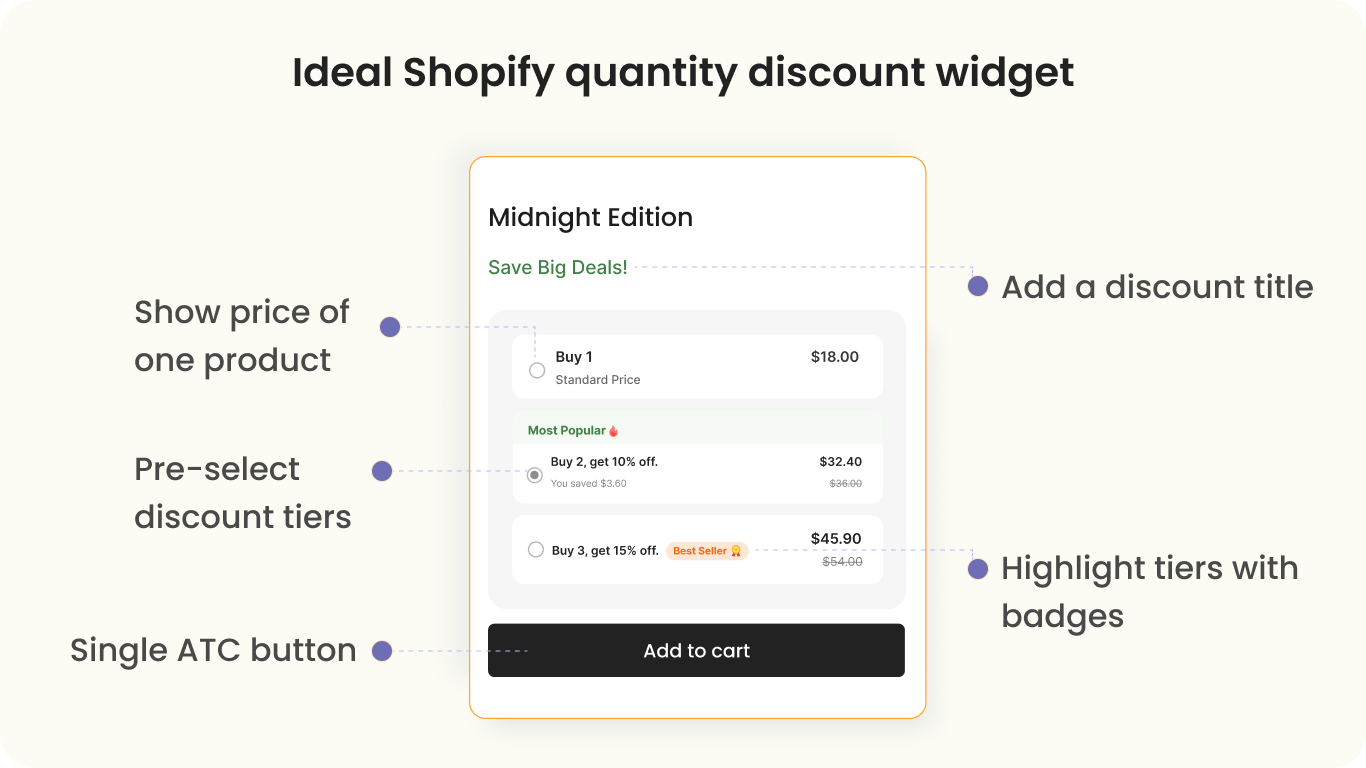Screen dimensions: 1366x768
Task: Click the Best Seller badge
Action: 707,551
